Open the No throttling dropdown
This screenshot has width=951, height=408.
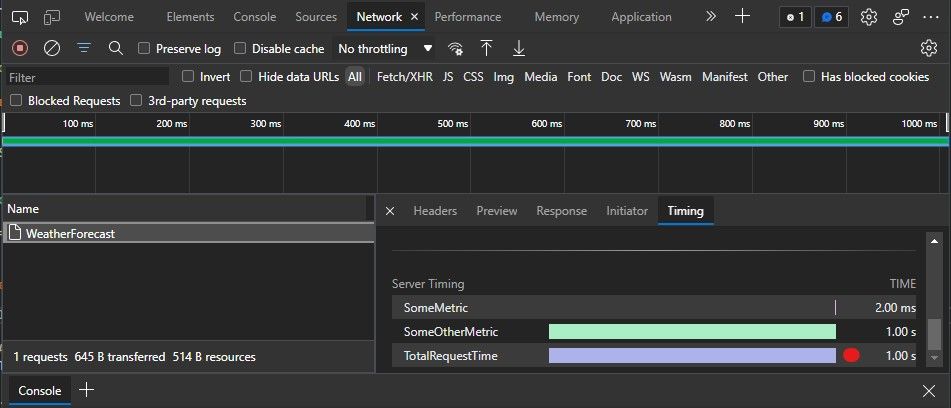[385, 48]
